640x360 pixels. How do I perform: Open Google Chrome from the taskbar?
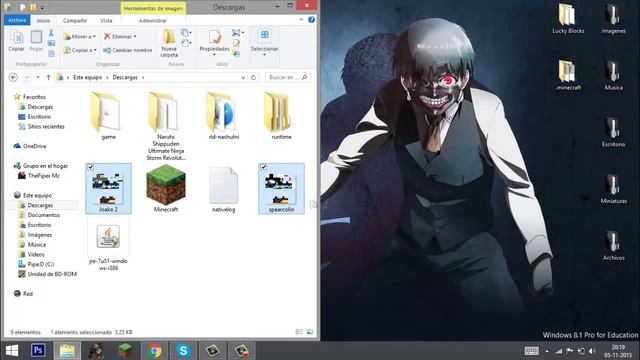point(155,351)
